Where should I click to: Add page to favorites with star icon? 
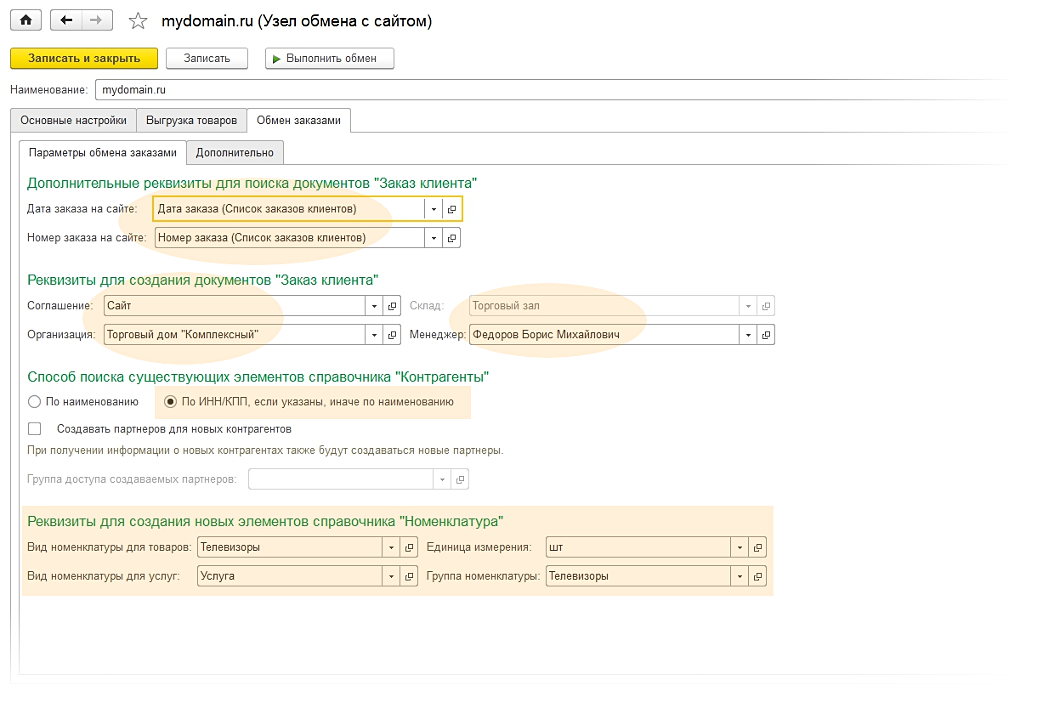click(x=139, y=21)
